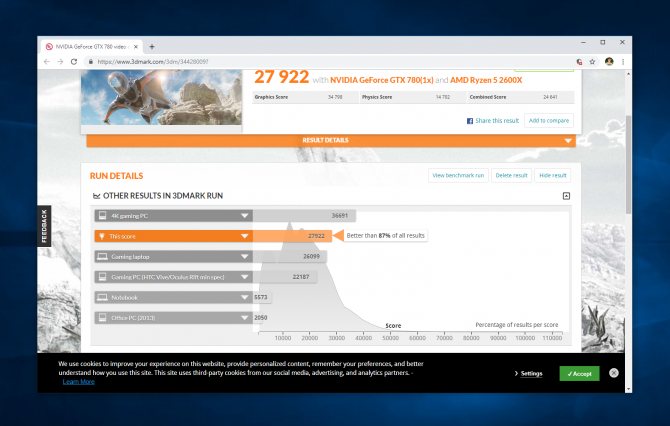
Task: Expand the RESULT DETAILS orange bar
Action: [x=331, y=141]
